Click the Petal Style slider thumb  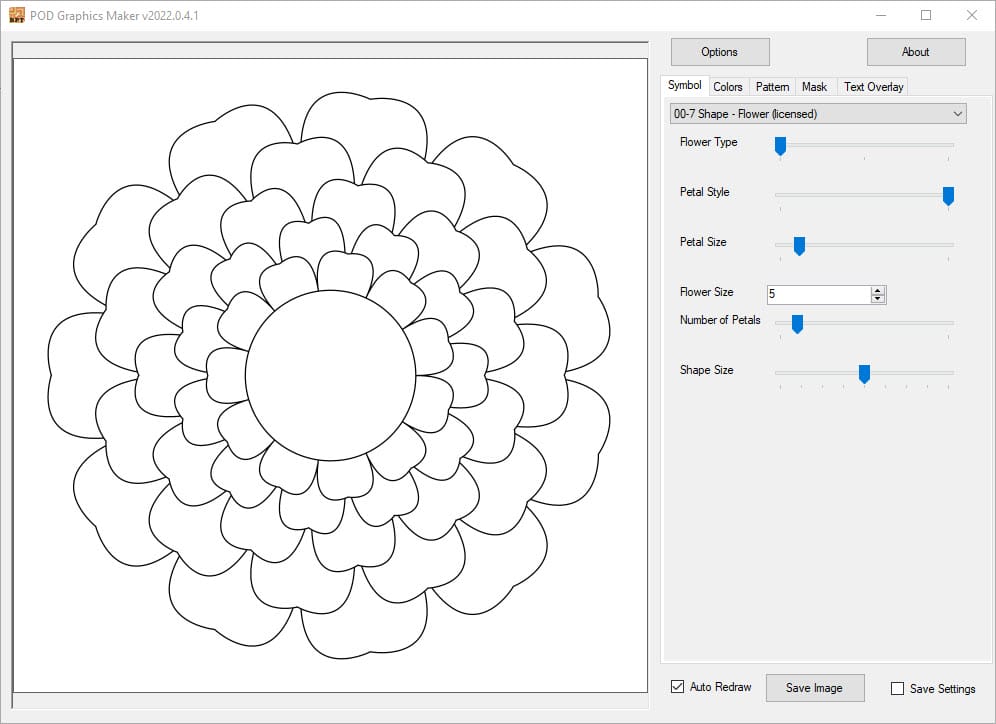948,196
